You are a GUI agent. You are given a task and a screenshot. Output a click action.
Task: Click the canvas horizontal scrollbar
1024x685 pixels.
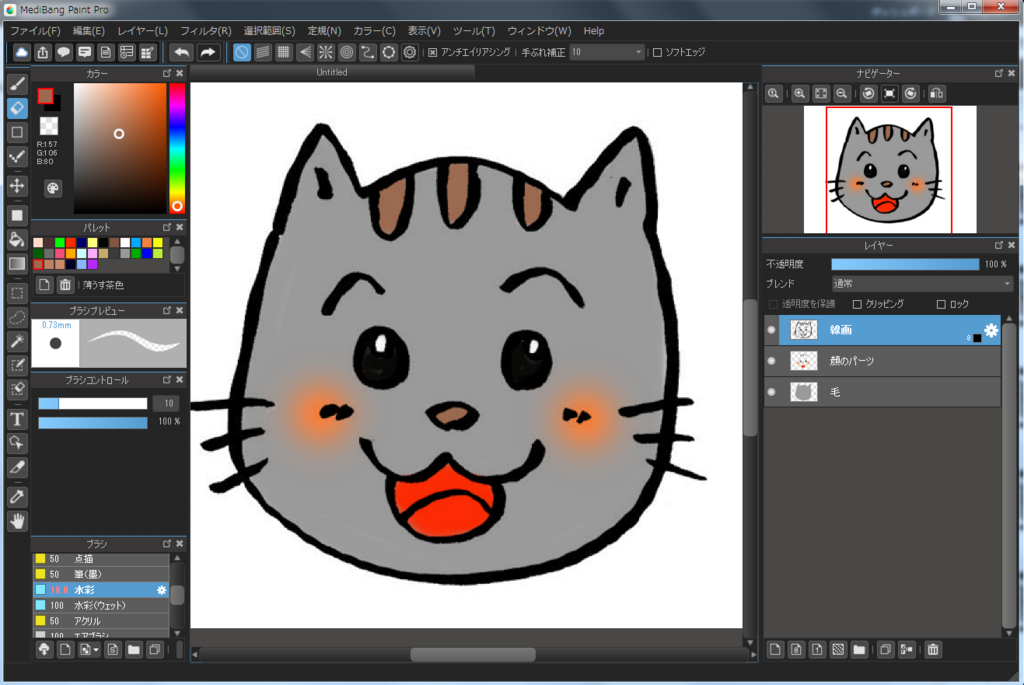(473, 654)
